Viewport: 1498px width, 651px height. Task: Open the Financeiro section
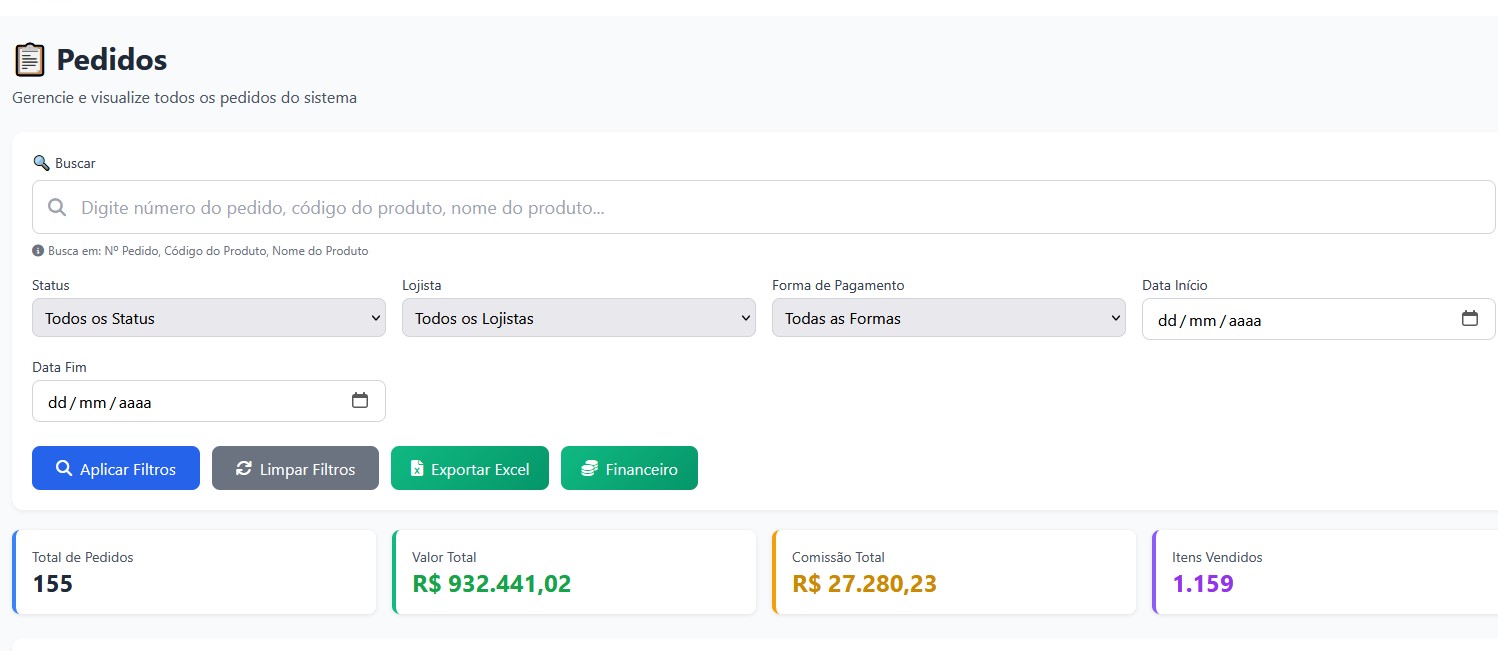pyautogui.click(x=629, y=467)
